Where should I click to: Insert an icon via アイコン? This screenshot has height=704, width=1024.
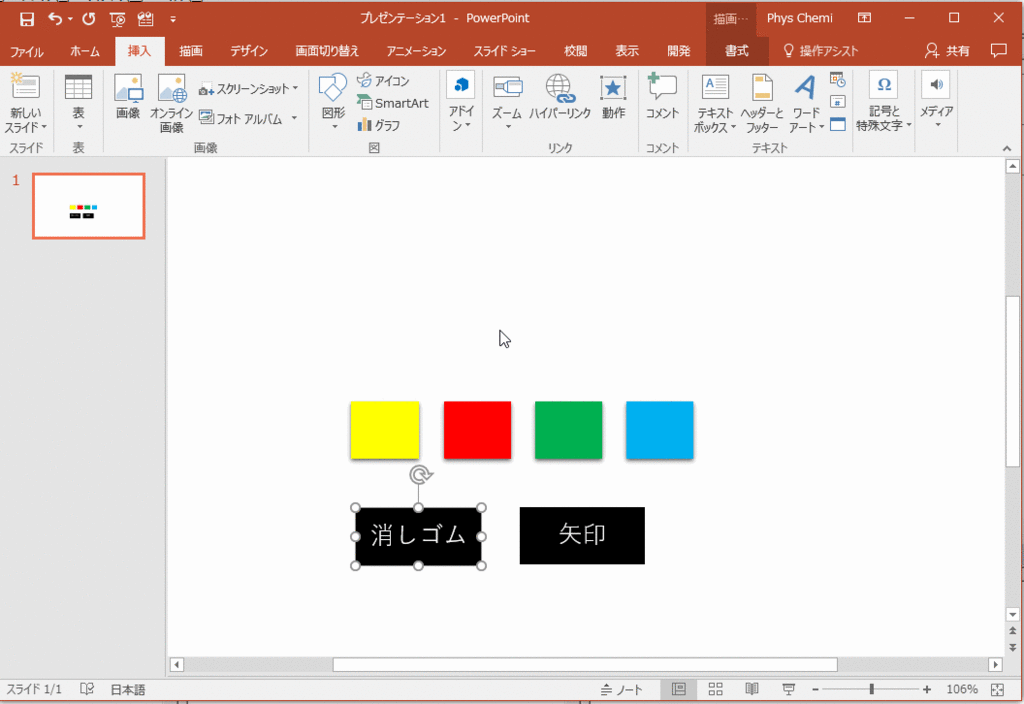[383, 80]
